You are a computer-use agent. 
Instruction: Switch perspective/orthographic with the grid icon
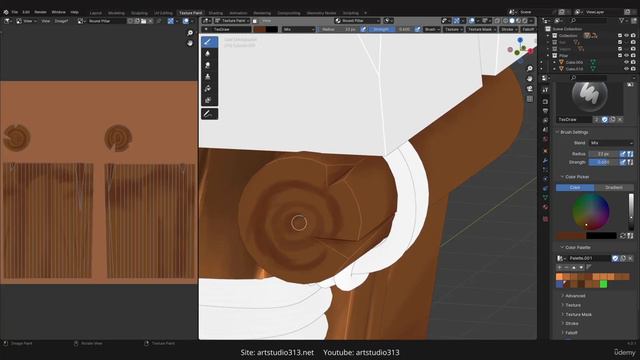pyautogui.click(x=530, y=99)
